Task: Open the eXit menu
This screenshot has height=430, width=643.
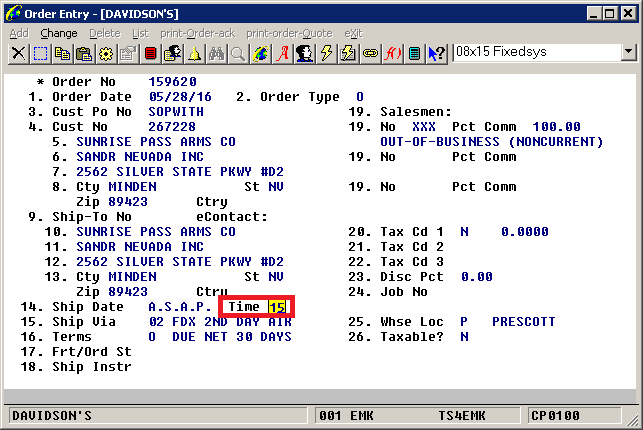Action: 353,33
